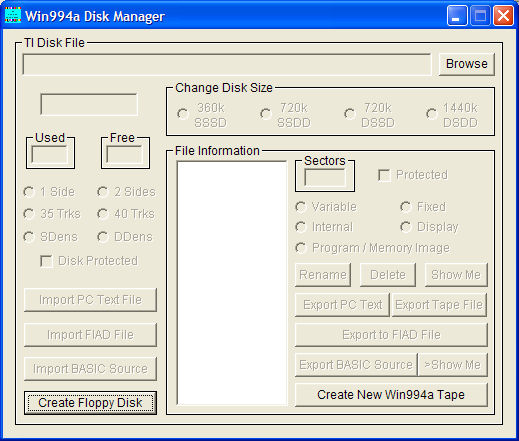Click Import FIAD File button
The width and height of the screenshot is (519, 441).
[90, 335]
